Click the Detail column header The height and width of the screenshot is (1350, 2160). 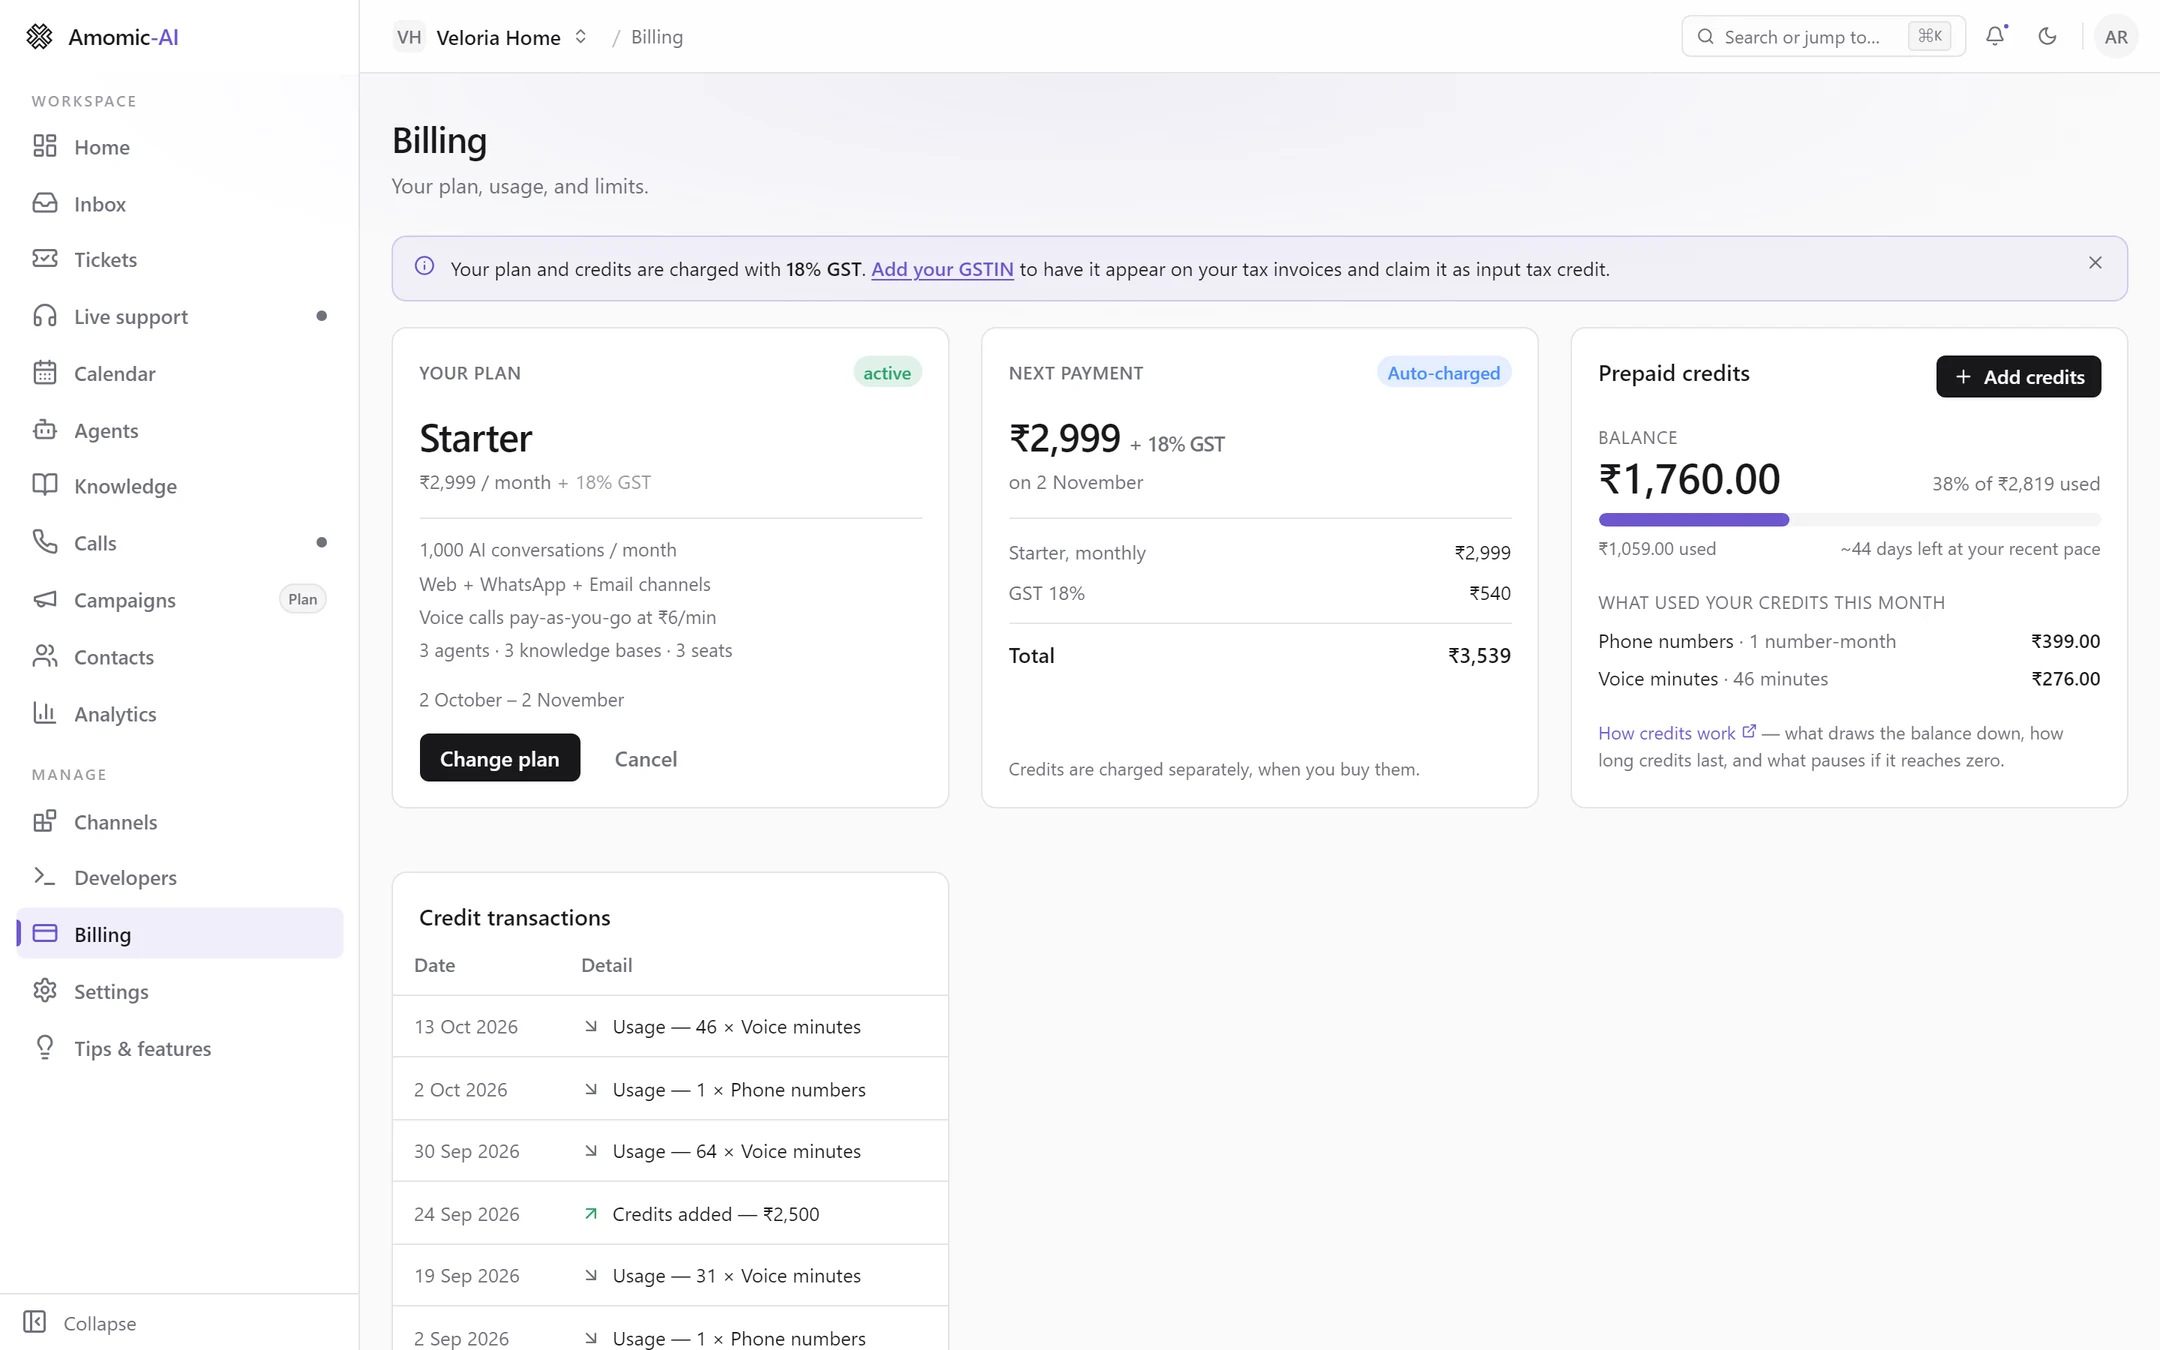click(x=607, y=965)
